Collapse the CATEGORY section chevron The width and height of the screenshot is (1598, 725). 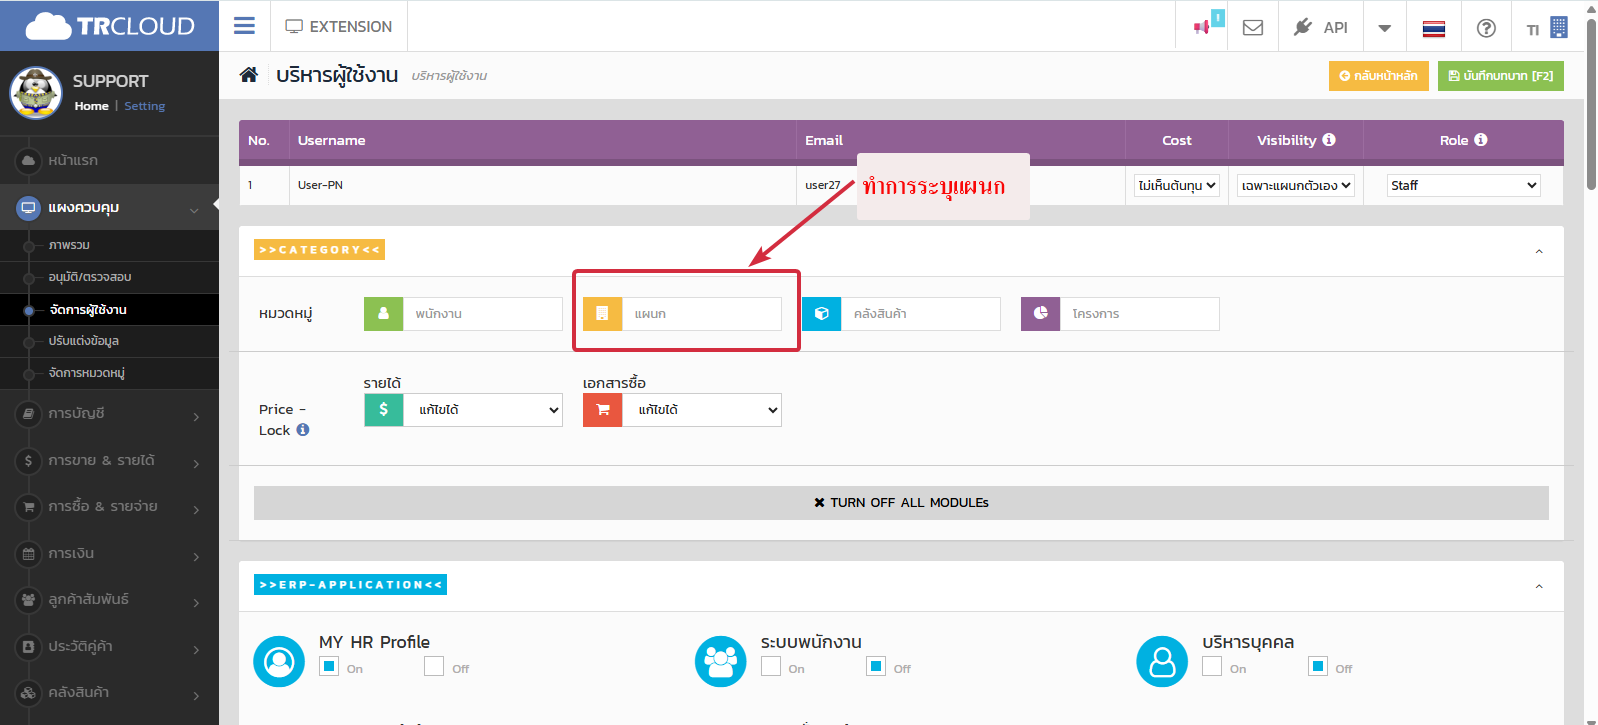click(1539, 251)
